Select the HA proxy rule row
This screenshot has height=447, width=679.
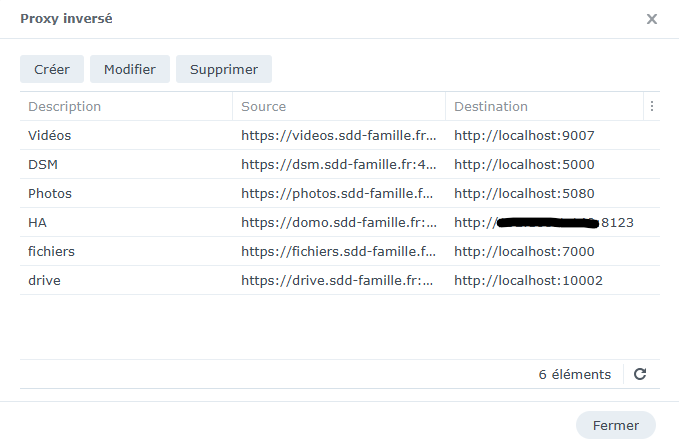click(37, 222)
